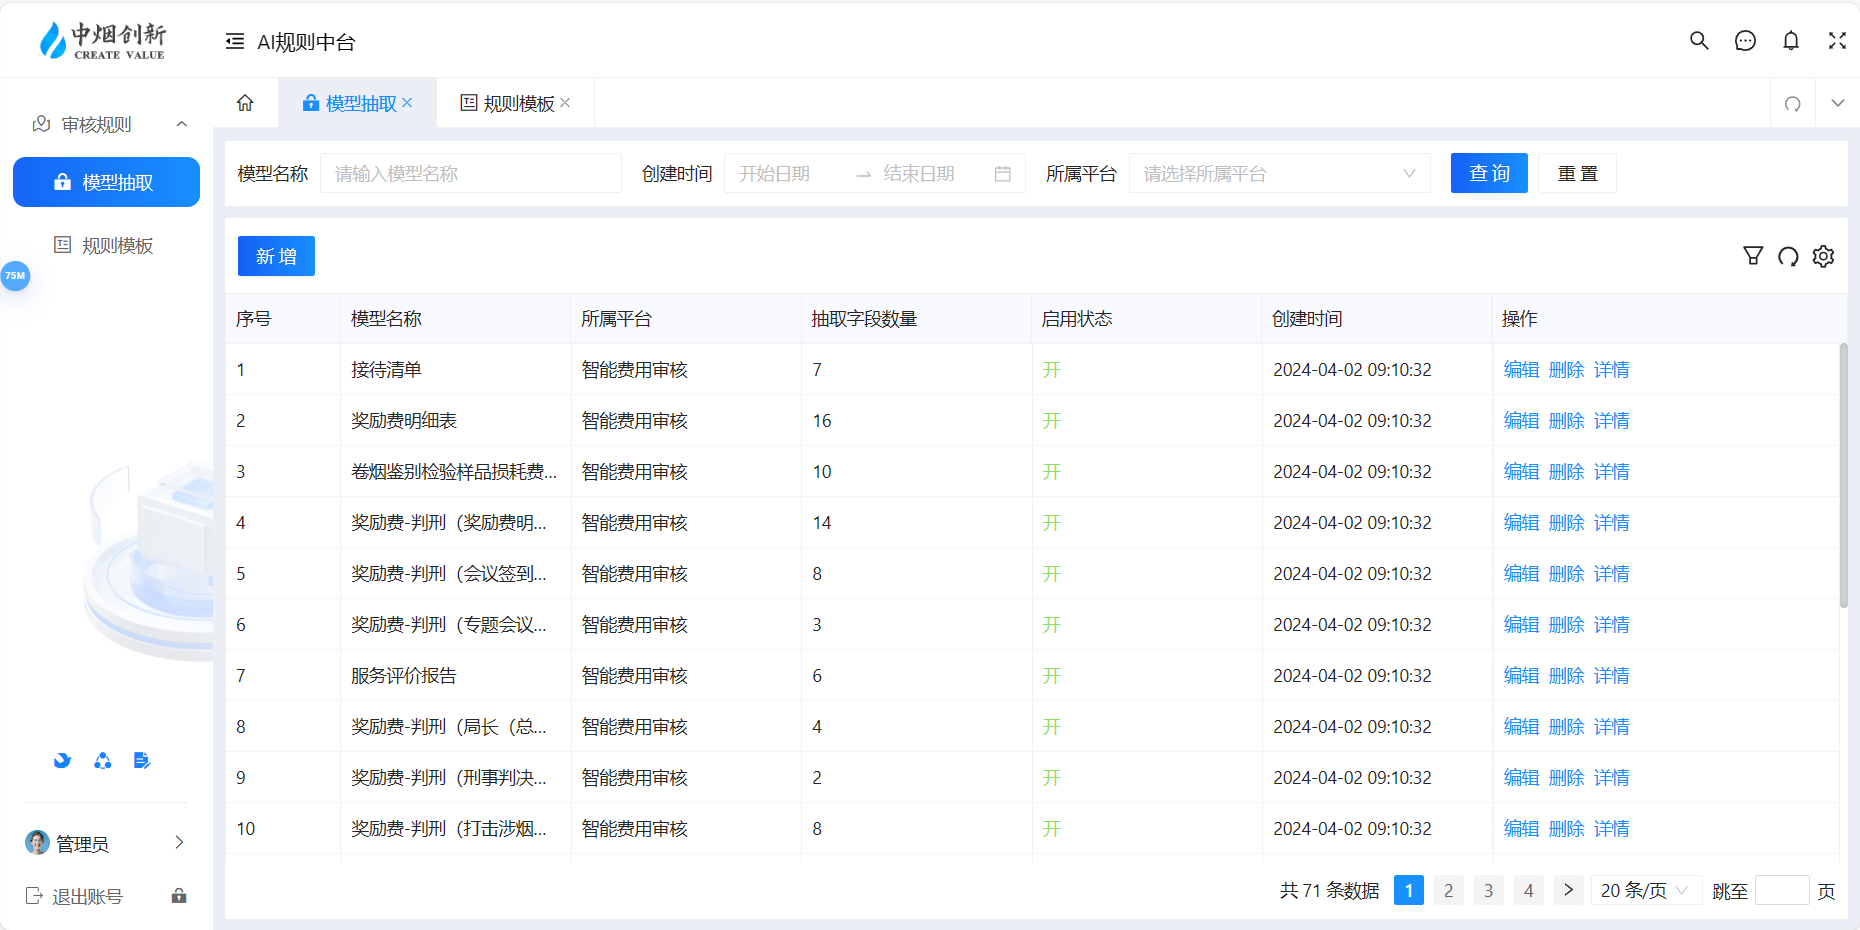Click 退出账号 to log out

click(75, 896)
